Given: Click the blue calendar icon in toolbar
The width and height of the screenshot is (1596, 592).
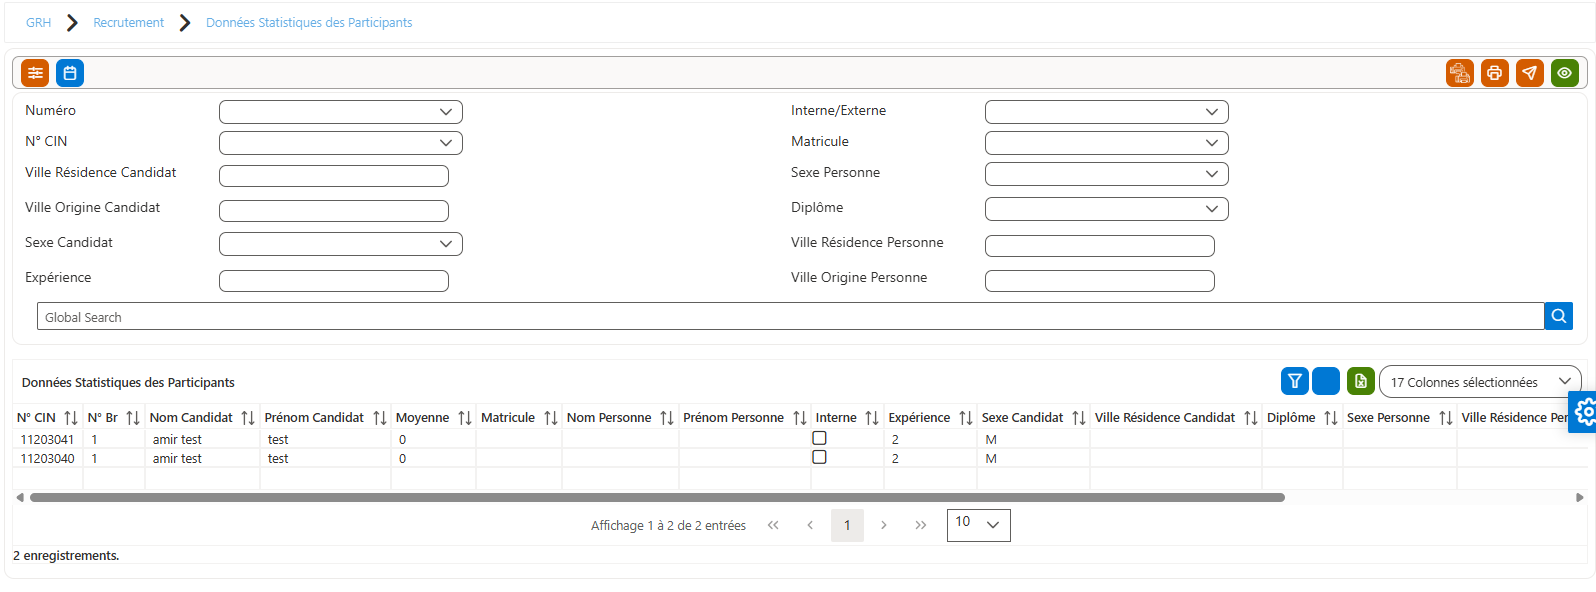Looking at the screenshot, I should 70,73.
